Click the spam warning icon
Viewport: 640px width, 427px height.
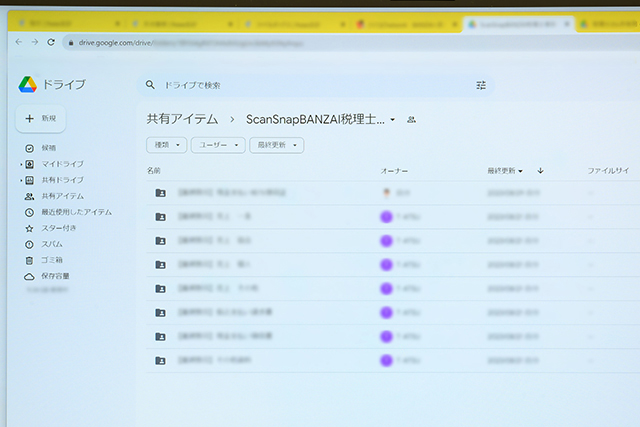click(x=29, y=245)
